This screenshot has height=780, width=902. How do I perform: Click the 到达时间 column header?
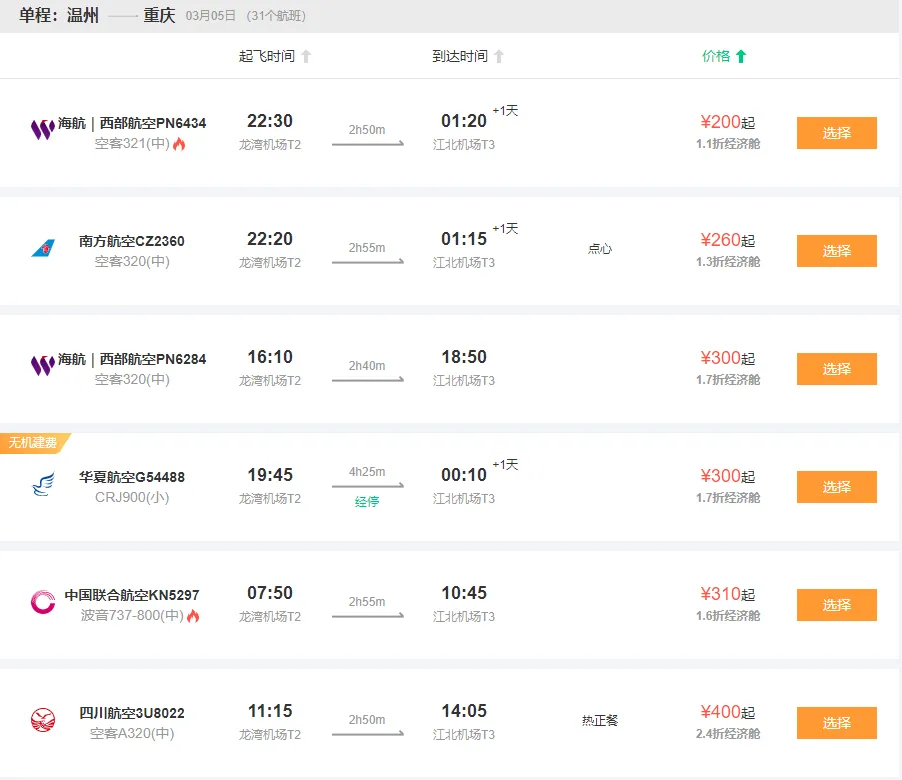(x=459, y=57)
